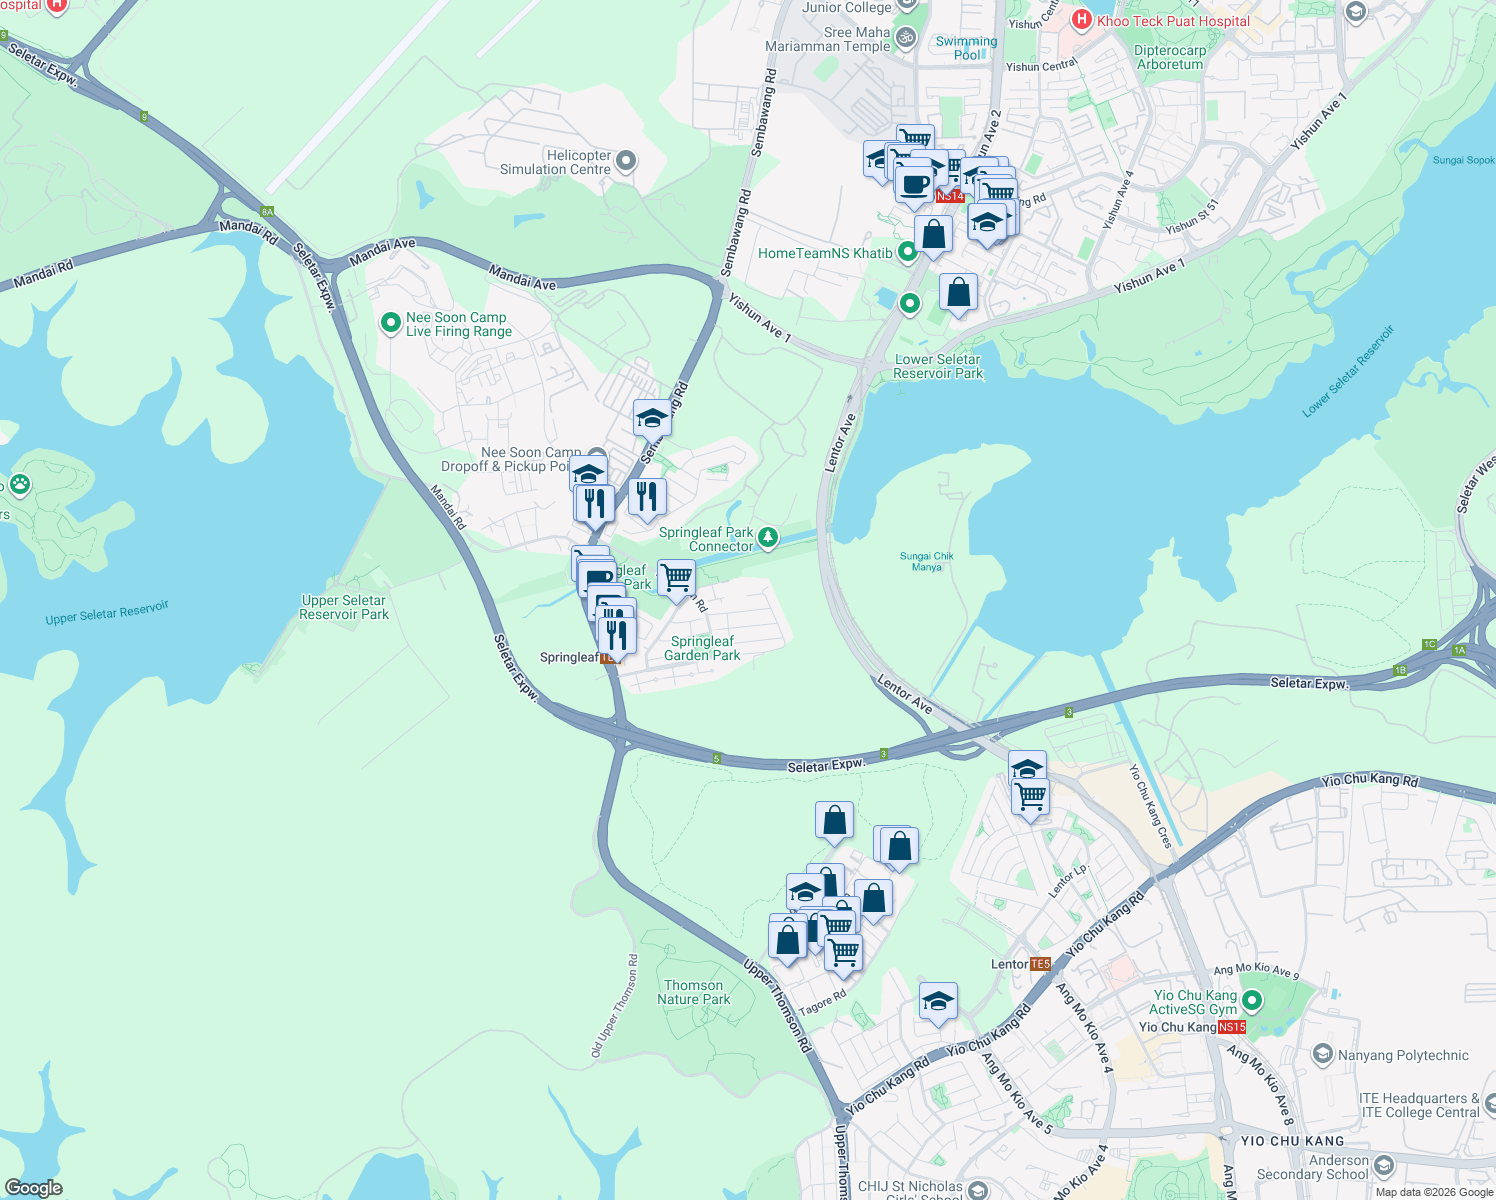Image resolution: width=1496 pixels, height=1200 pixels.
Task: Select the TE5 station badge near Lentor
Action: point(1040,963)
